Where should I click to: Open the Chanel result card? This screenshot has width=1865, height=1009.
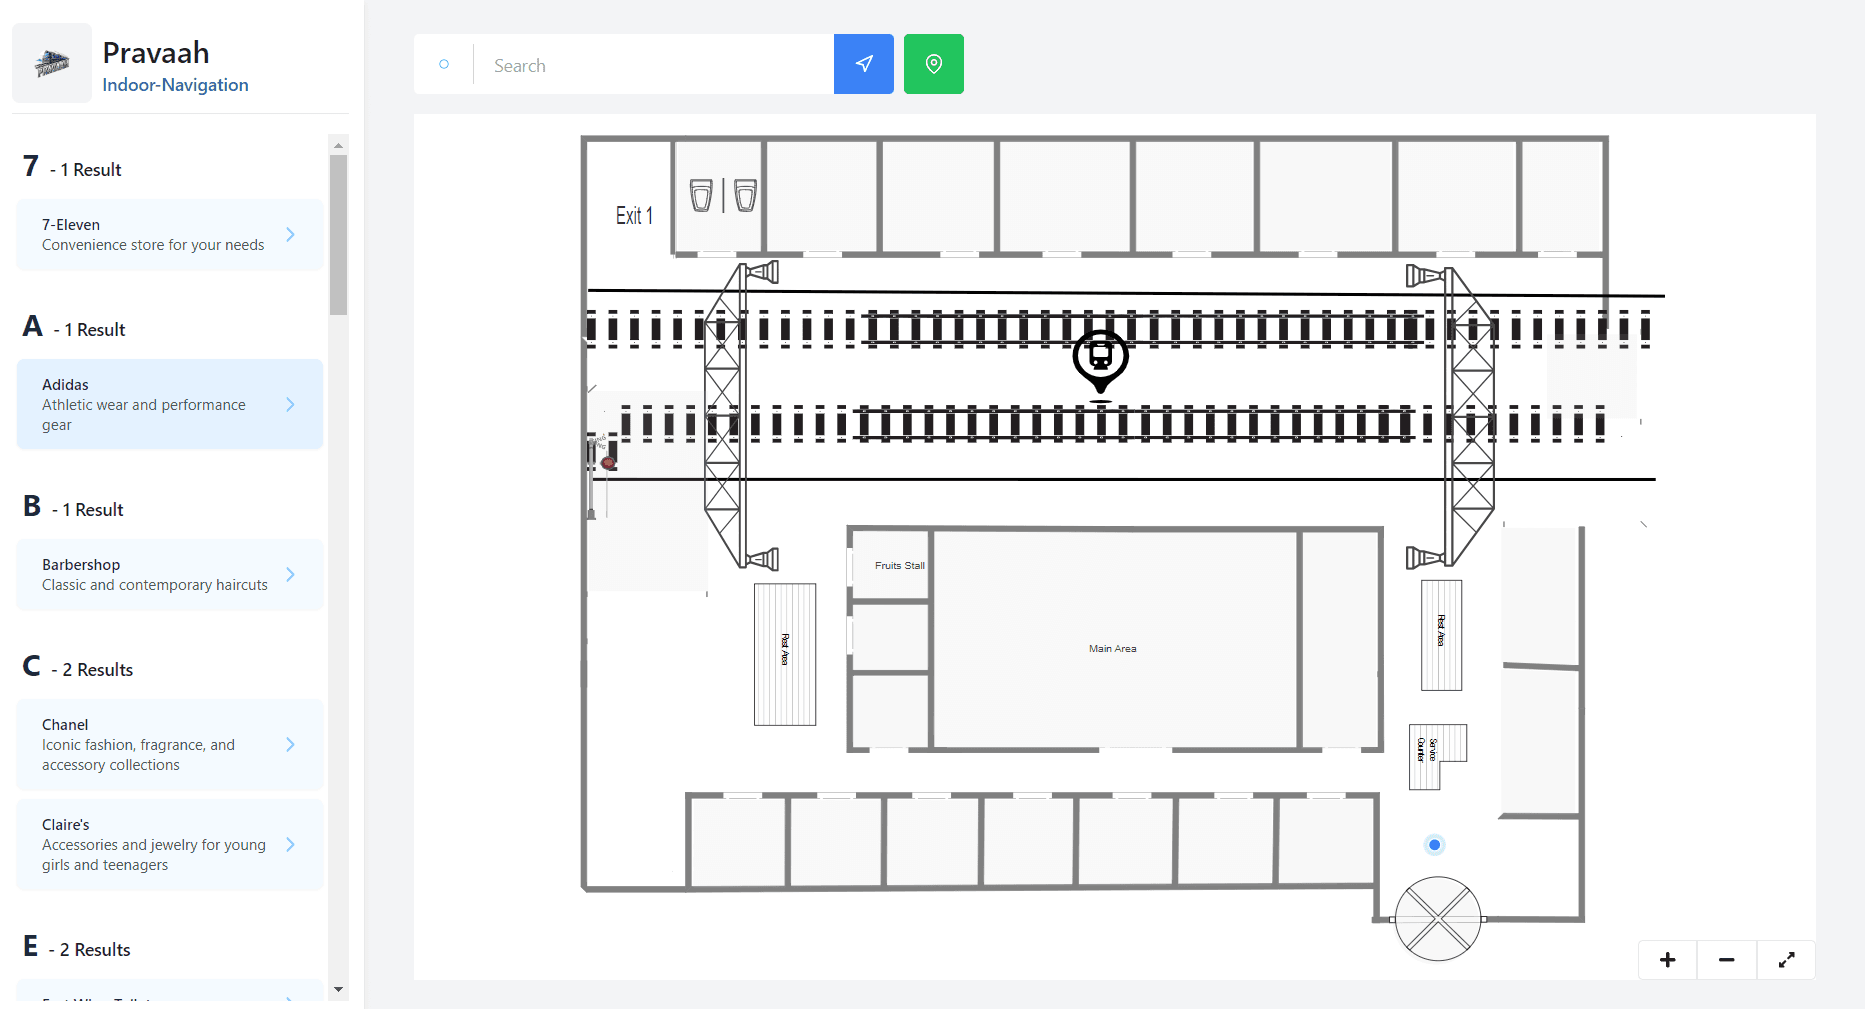click(x=170, y=745)
